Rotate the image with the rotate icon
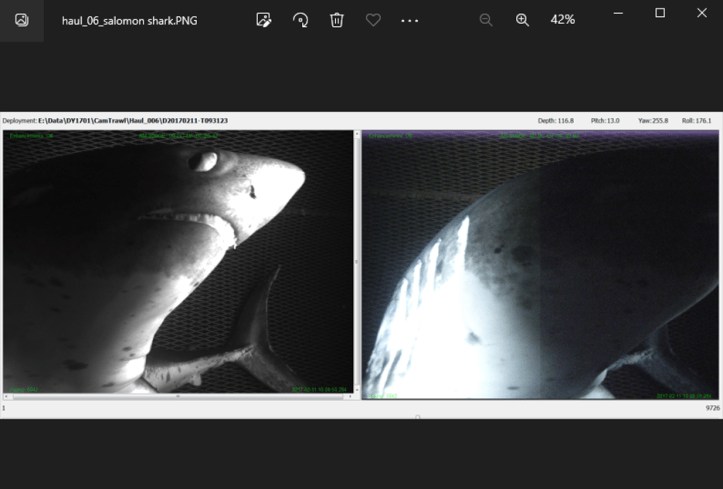Image resolution: width=723 pixels, height=489 pixels. 300,20
